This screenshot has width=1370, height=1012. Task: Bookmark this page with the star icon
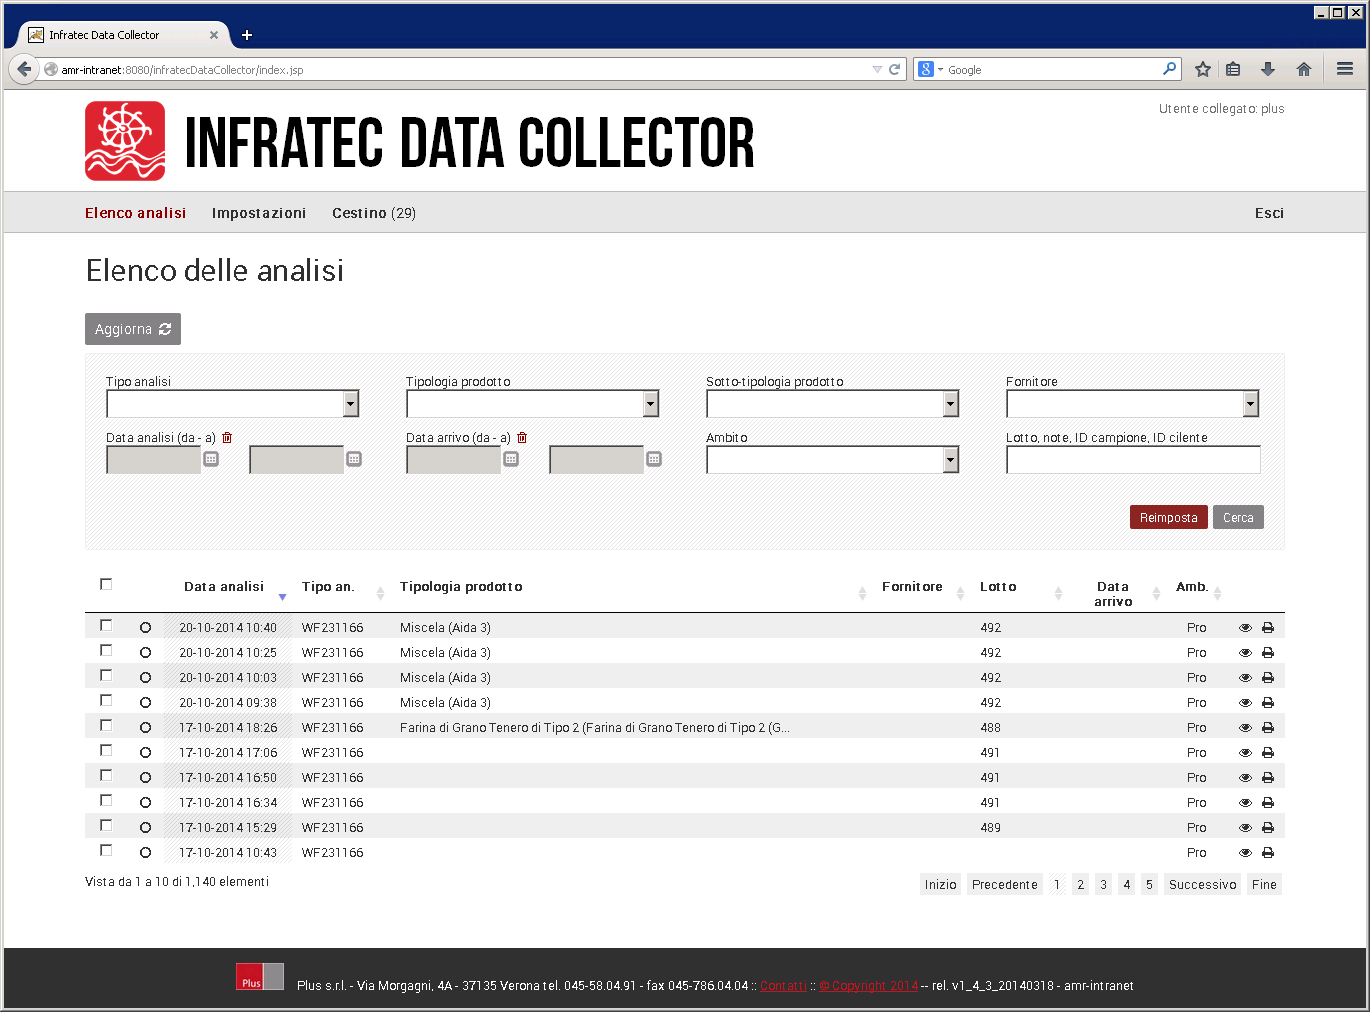click(x=1203, y=69)
